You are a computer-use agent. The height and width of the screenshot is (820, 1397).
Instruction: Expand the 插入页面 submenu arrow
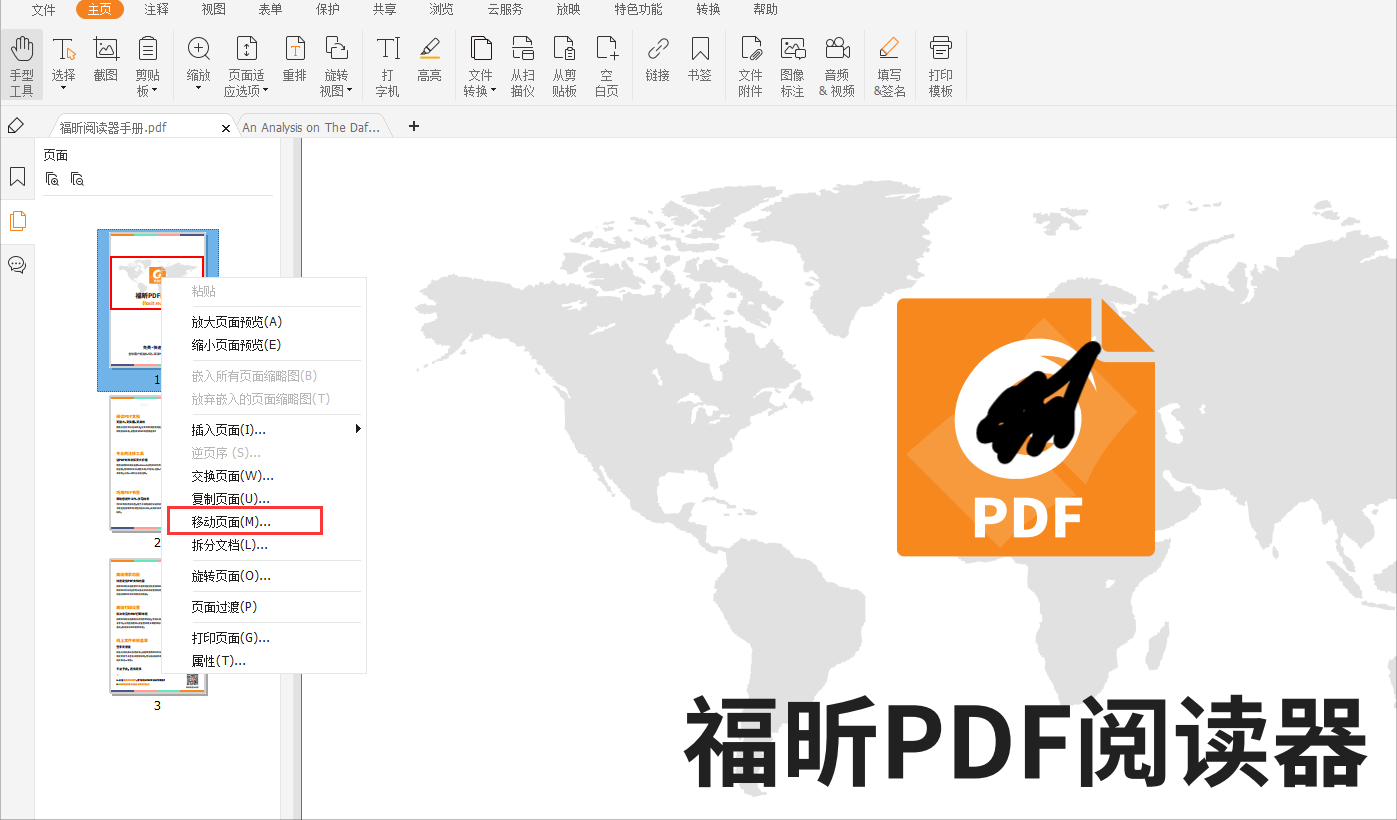tap(358, 428)
